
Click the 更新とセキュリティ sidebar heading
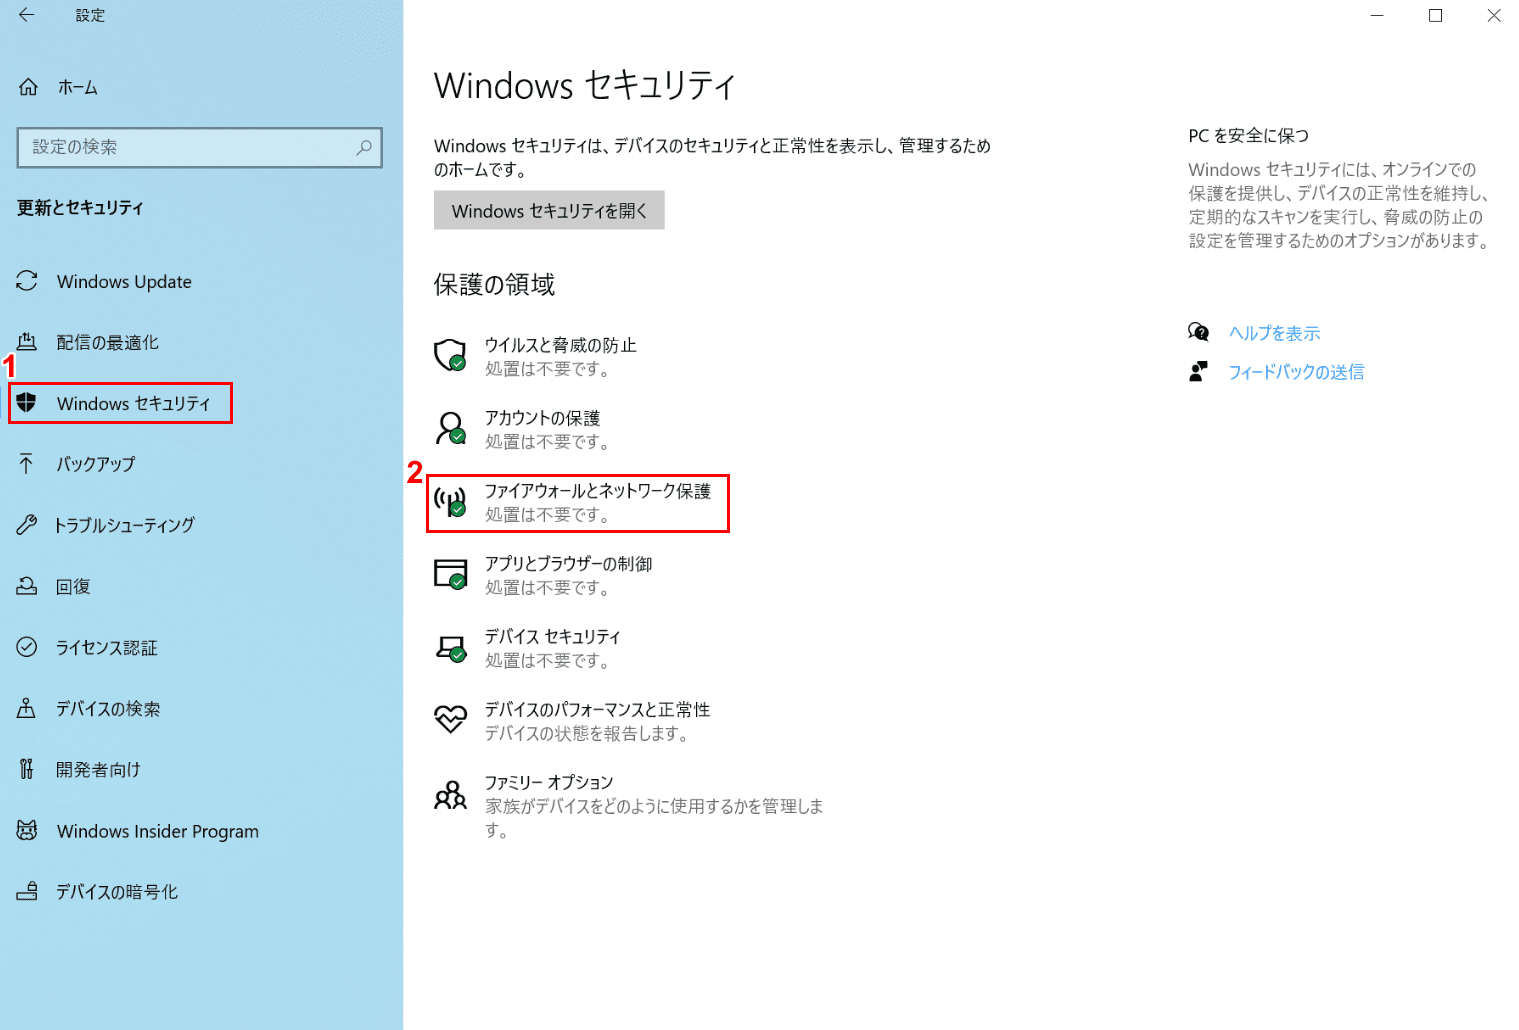80,207
